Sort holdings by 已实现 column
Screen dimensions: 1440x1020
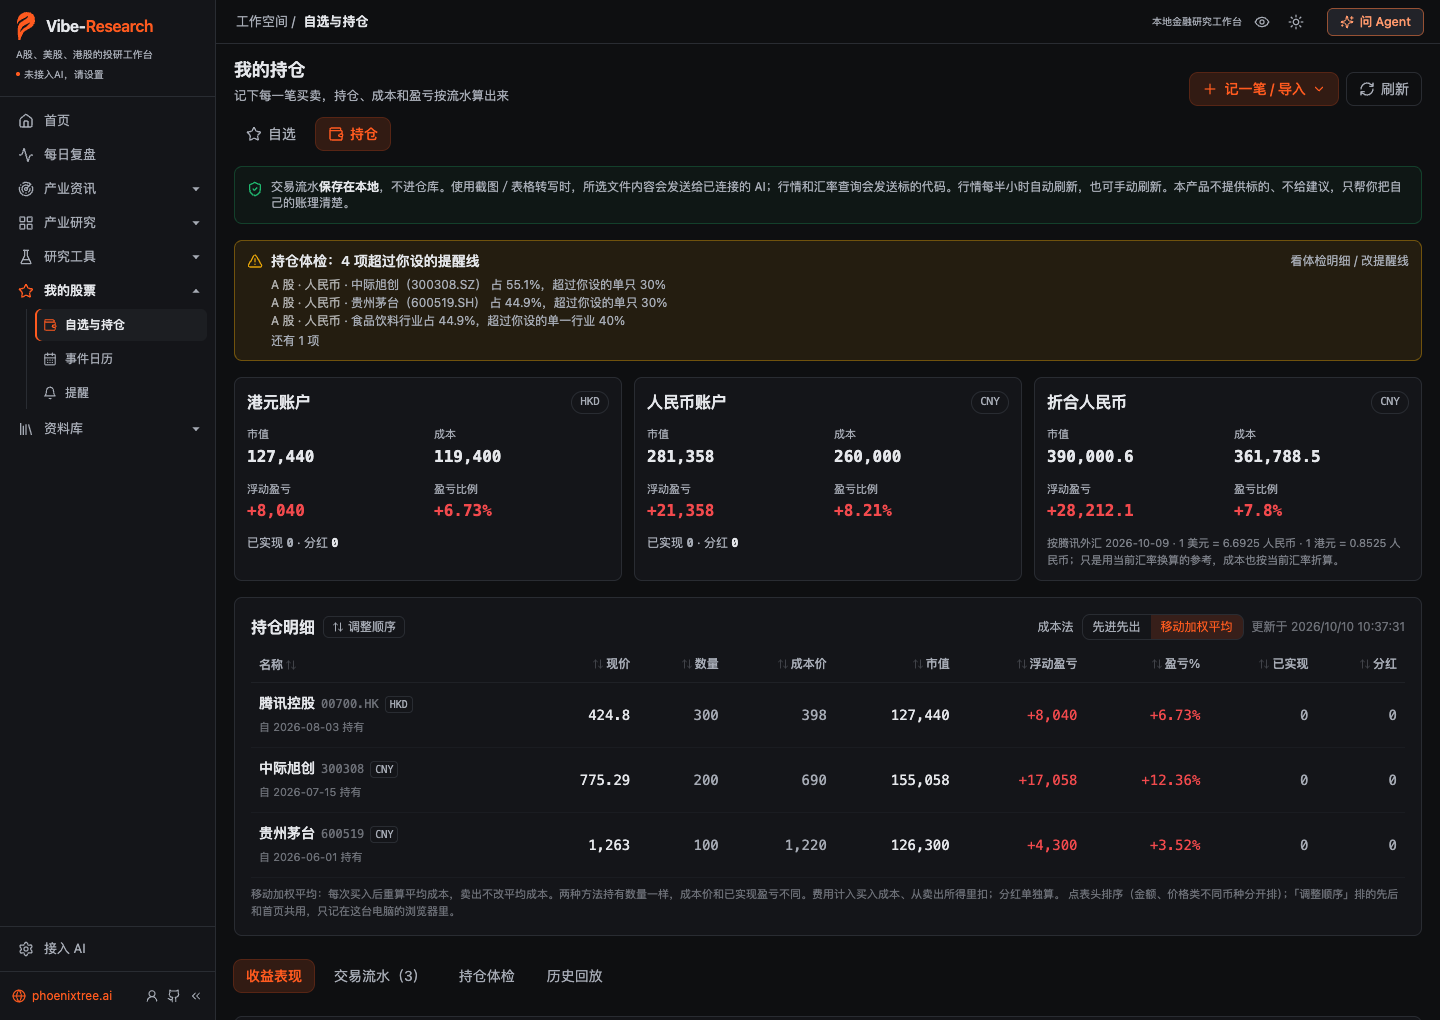pos(1283,664)
